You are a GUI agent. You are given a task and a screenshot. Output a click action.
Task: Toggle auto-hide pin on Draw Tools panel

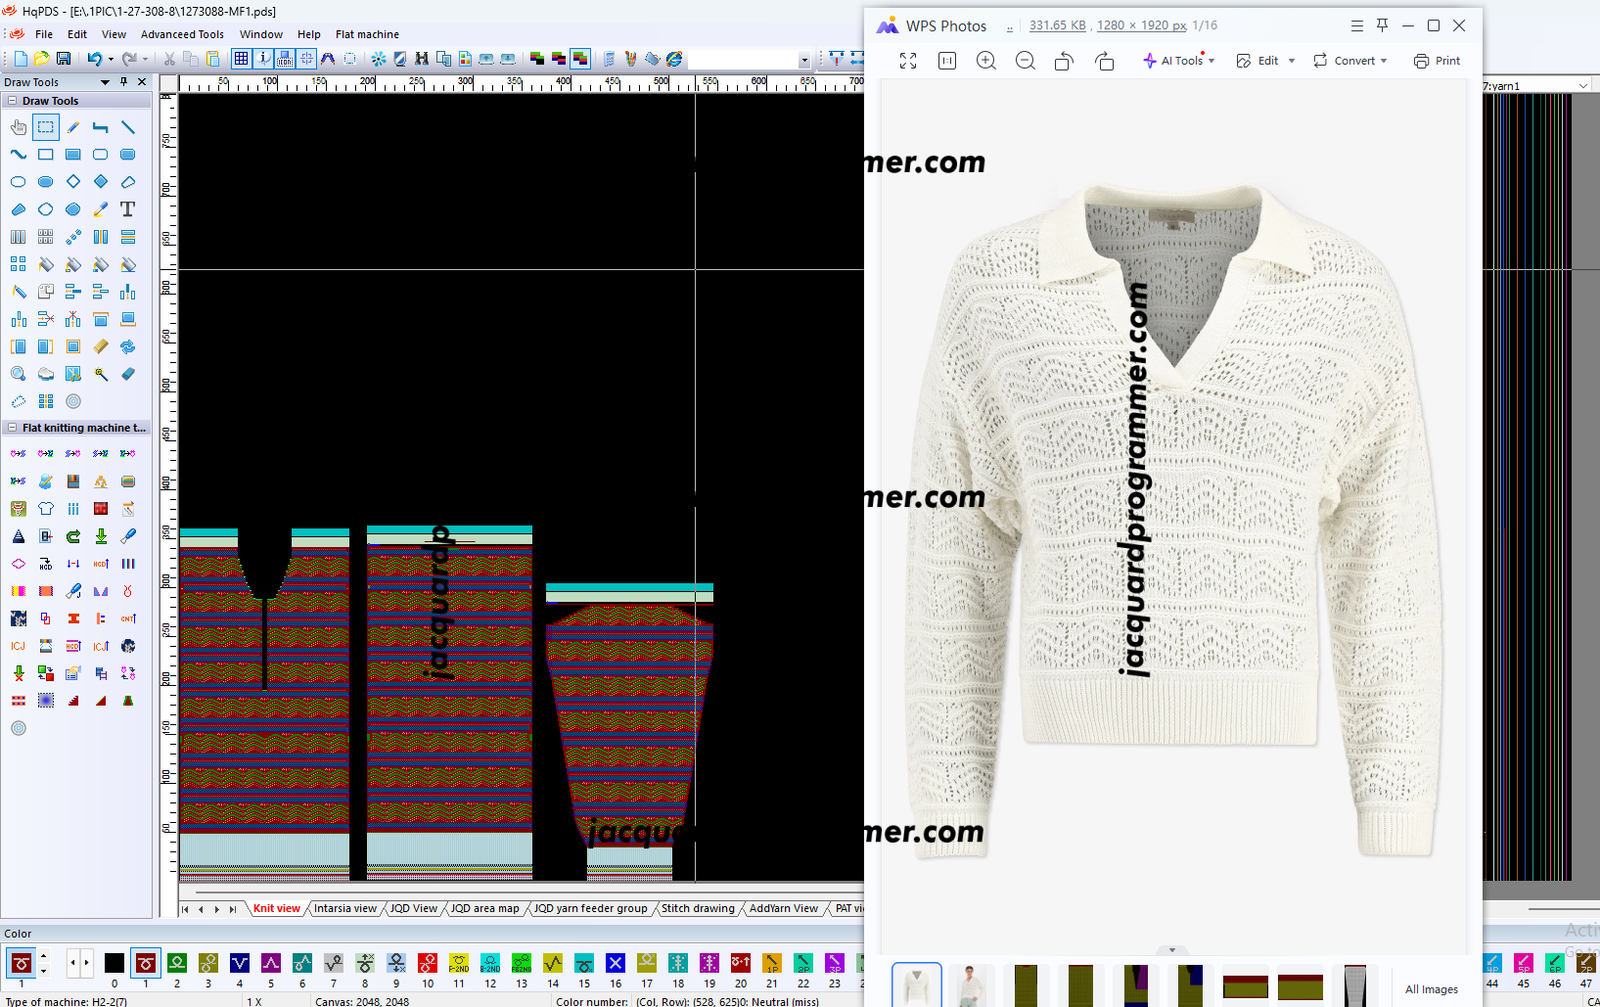124,82
